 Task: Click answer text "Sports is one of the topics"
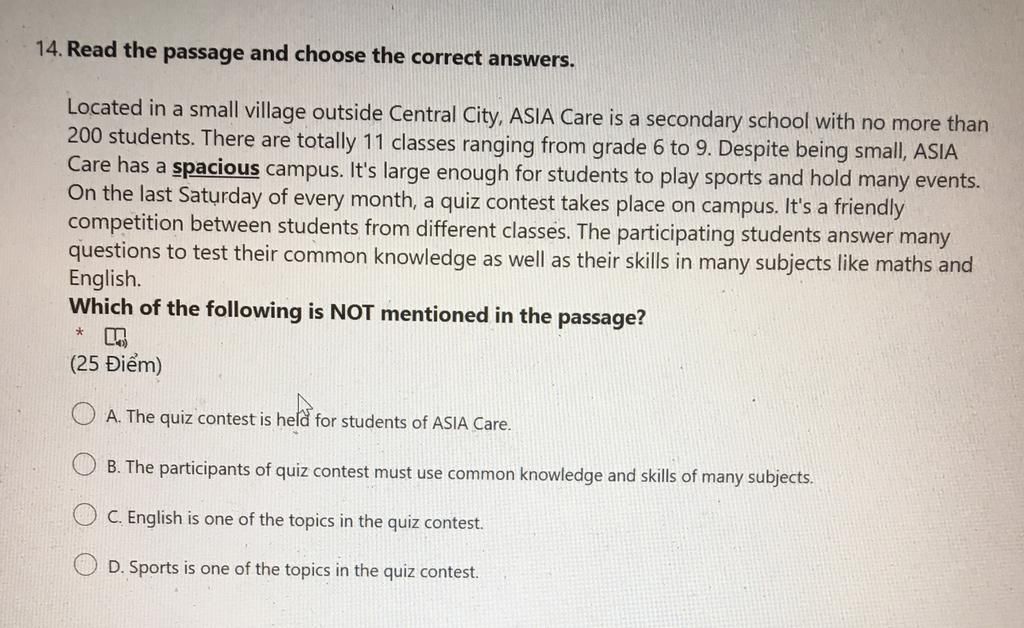coord(292,570)
